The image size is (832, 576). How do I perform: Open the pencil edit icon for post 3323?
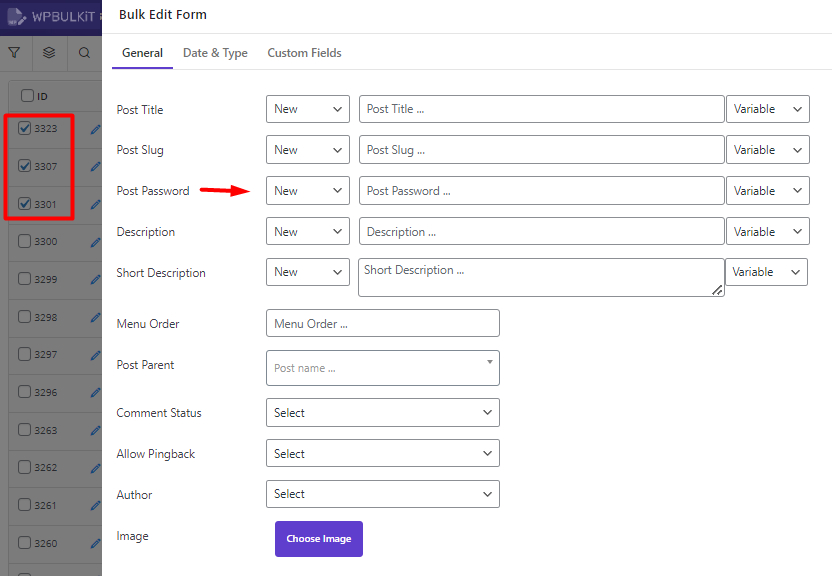96,128
